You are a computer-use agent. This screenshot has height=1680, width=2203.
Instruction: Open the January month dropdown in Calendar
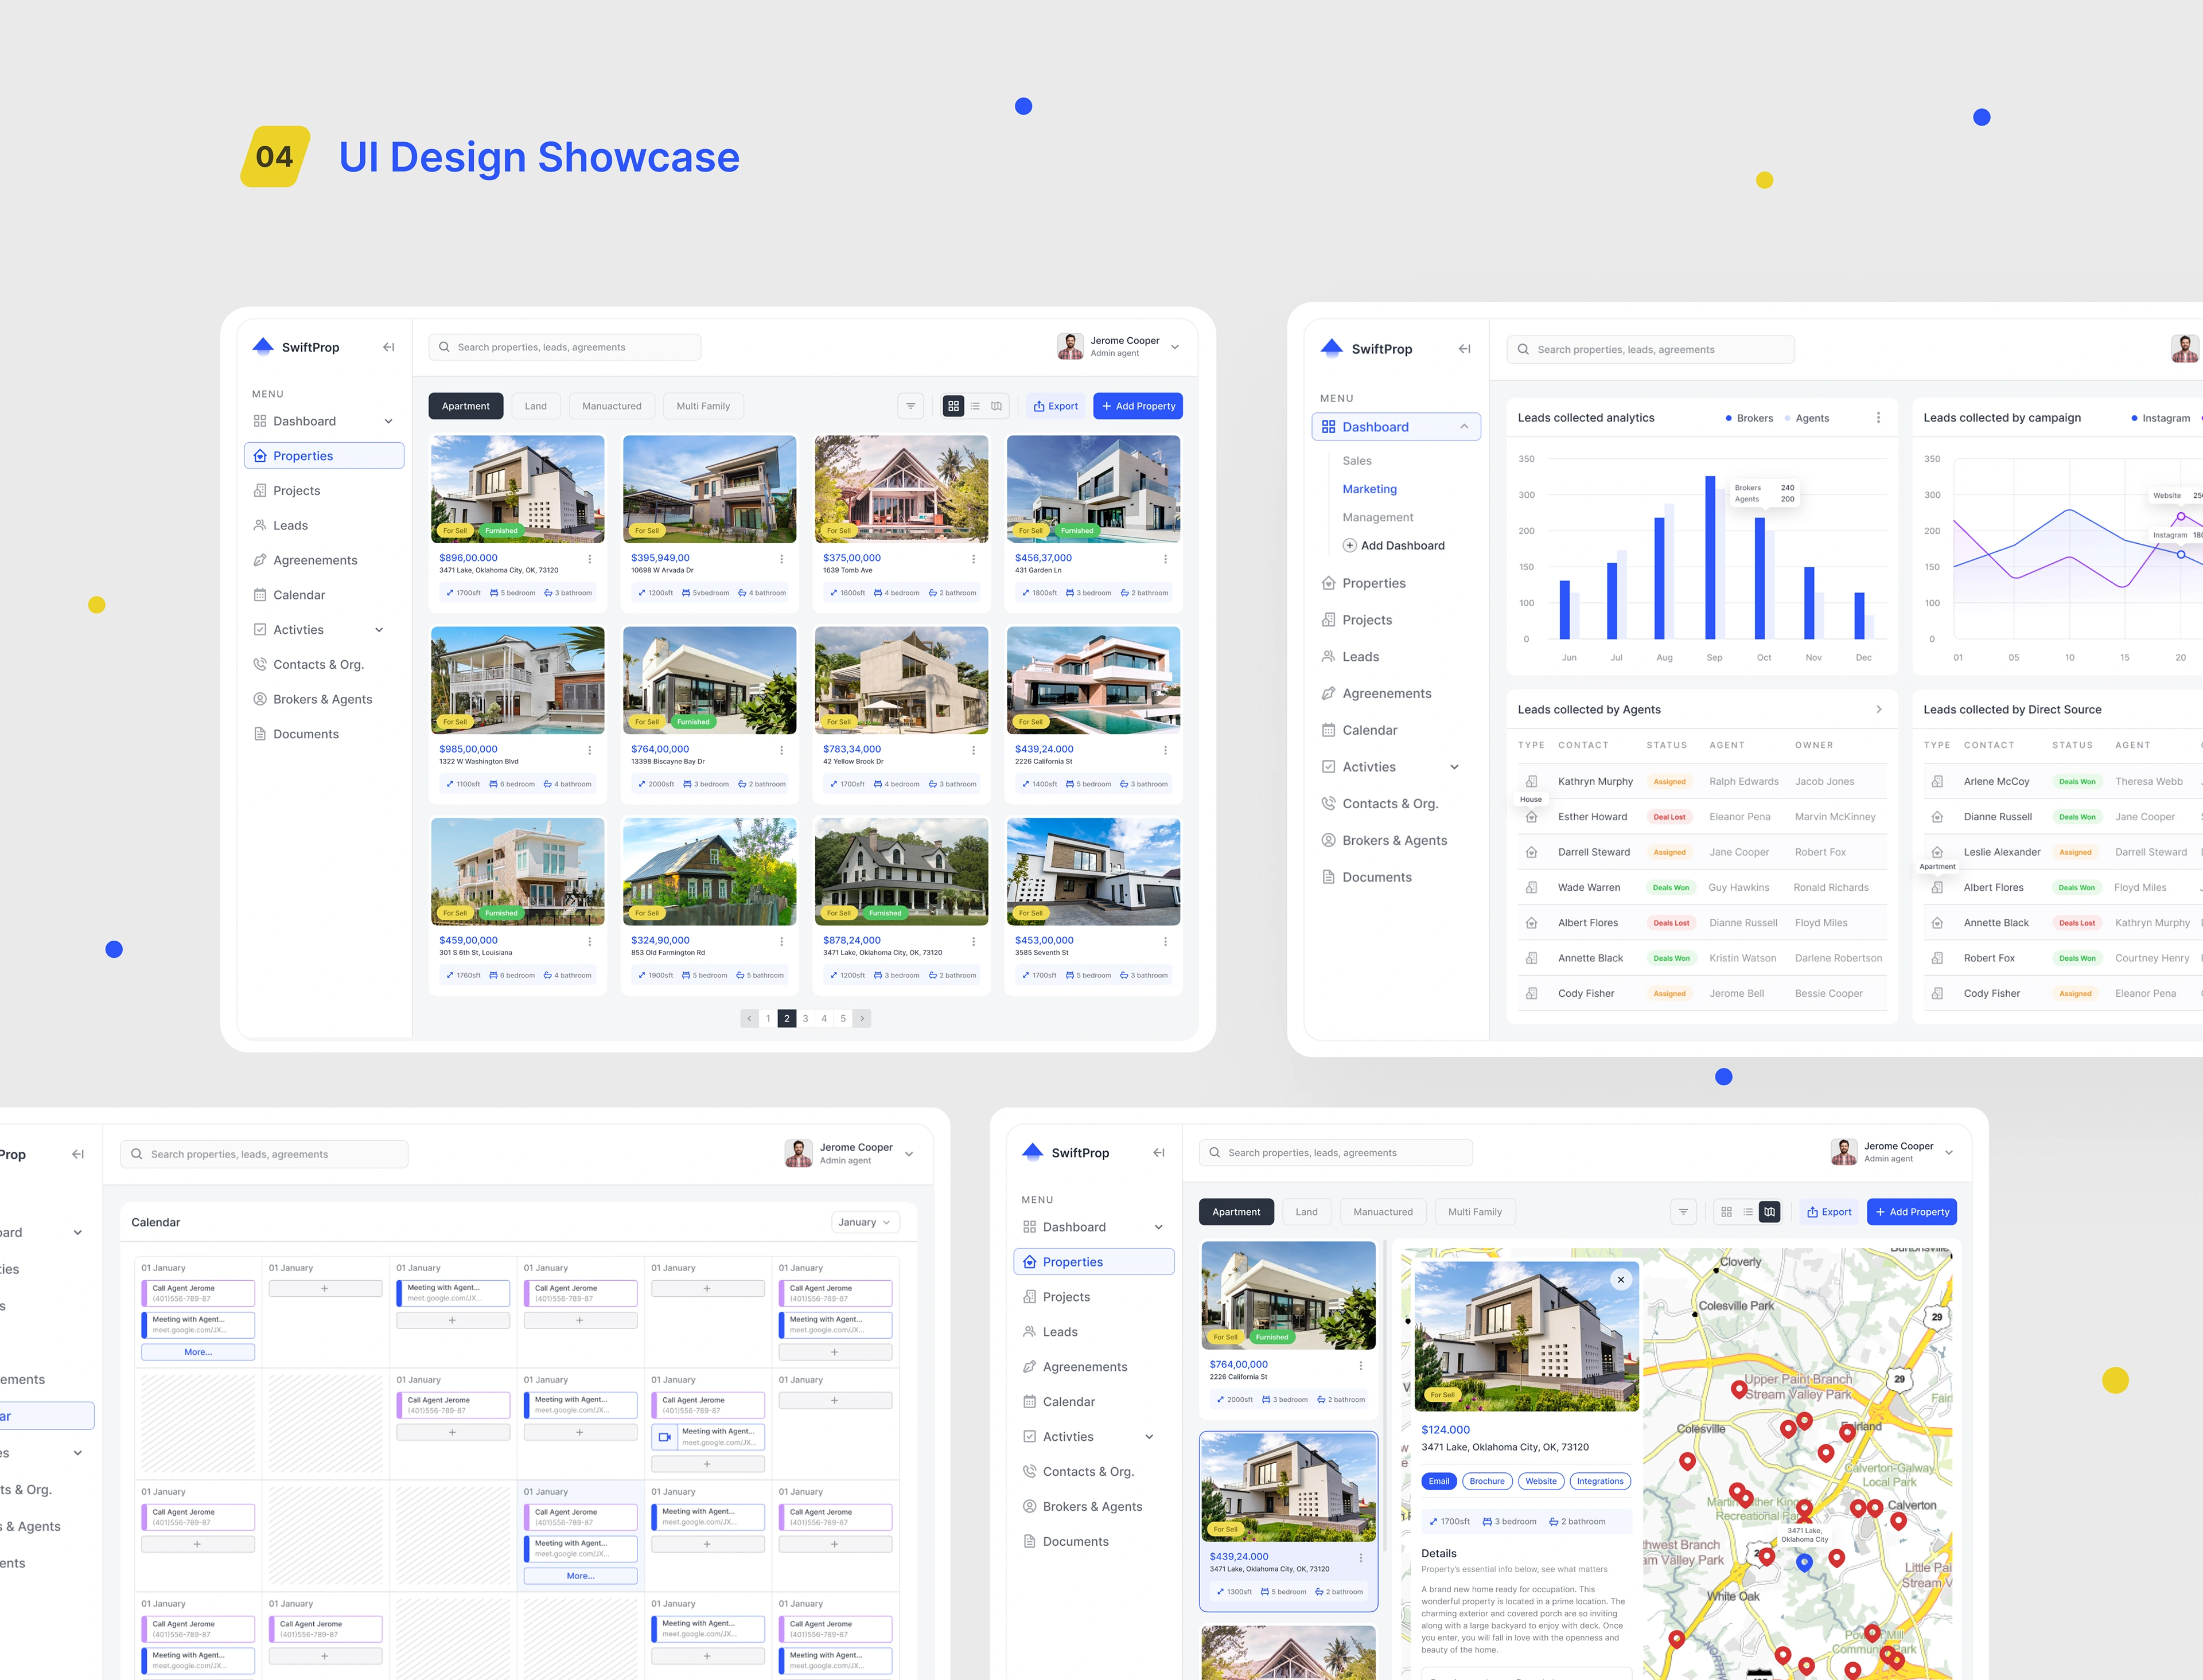(865, 1222)
